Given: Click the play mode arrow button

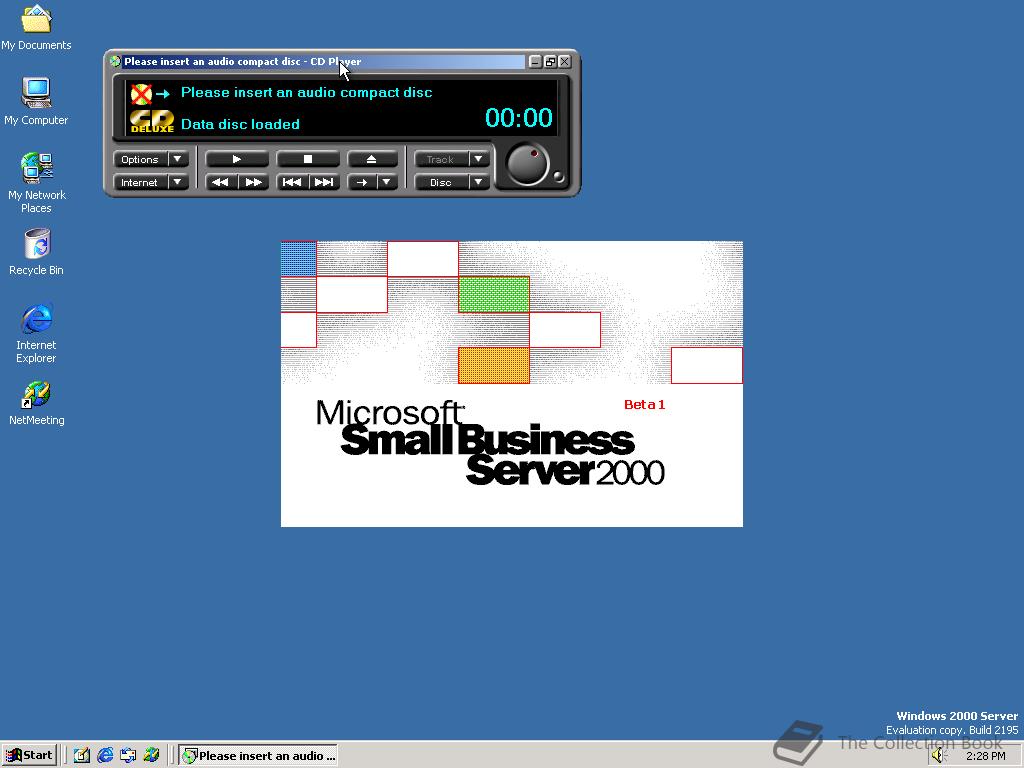Looking at the screenshot, I should pyautogui.click(x=361, y=182).
